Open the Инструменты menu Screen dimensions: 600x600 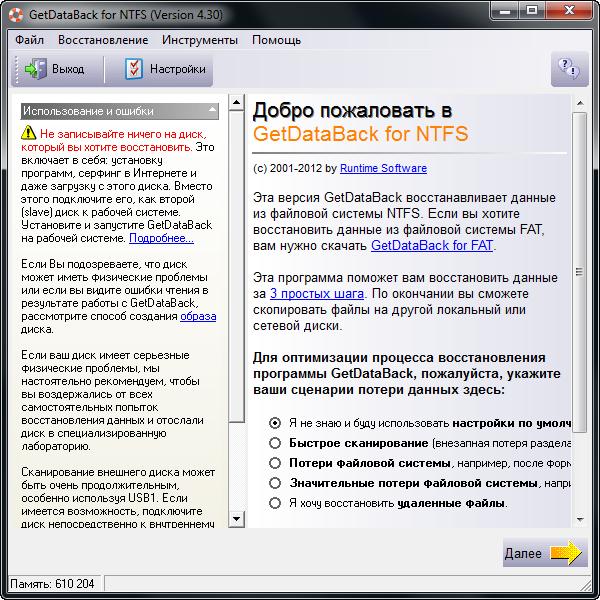click(x=199, y=40)
